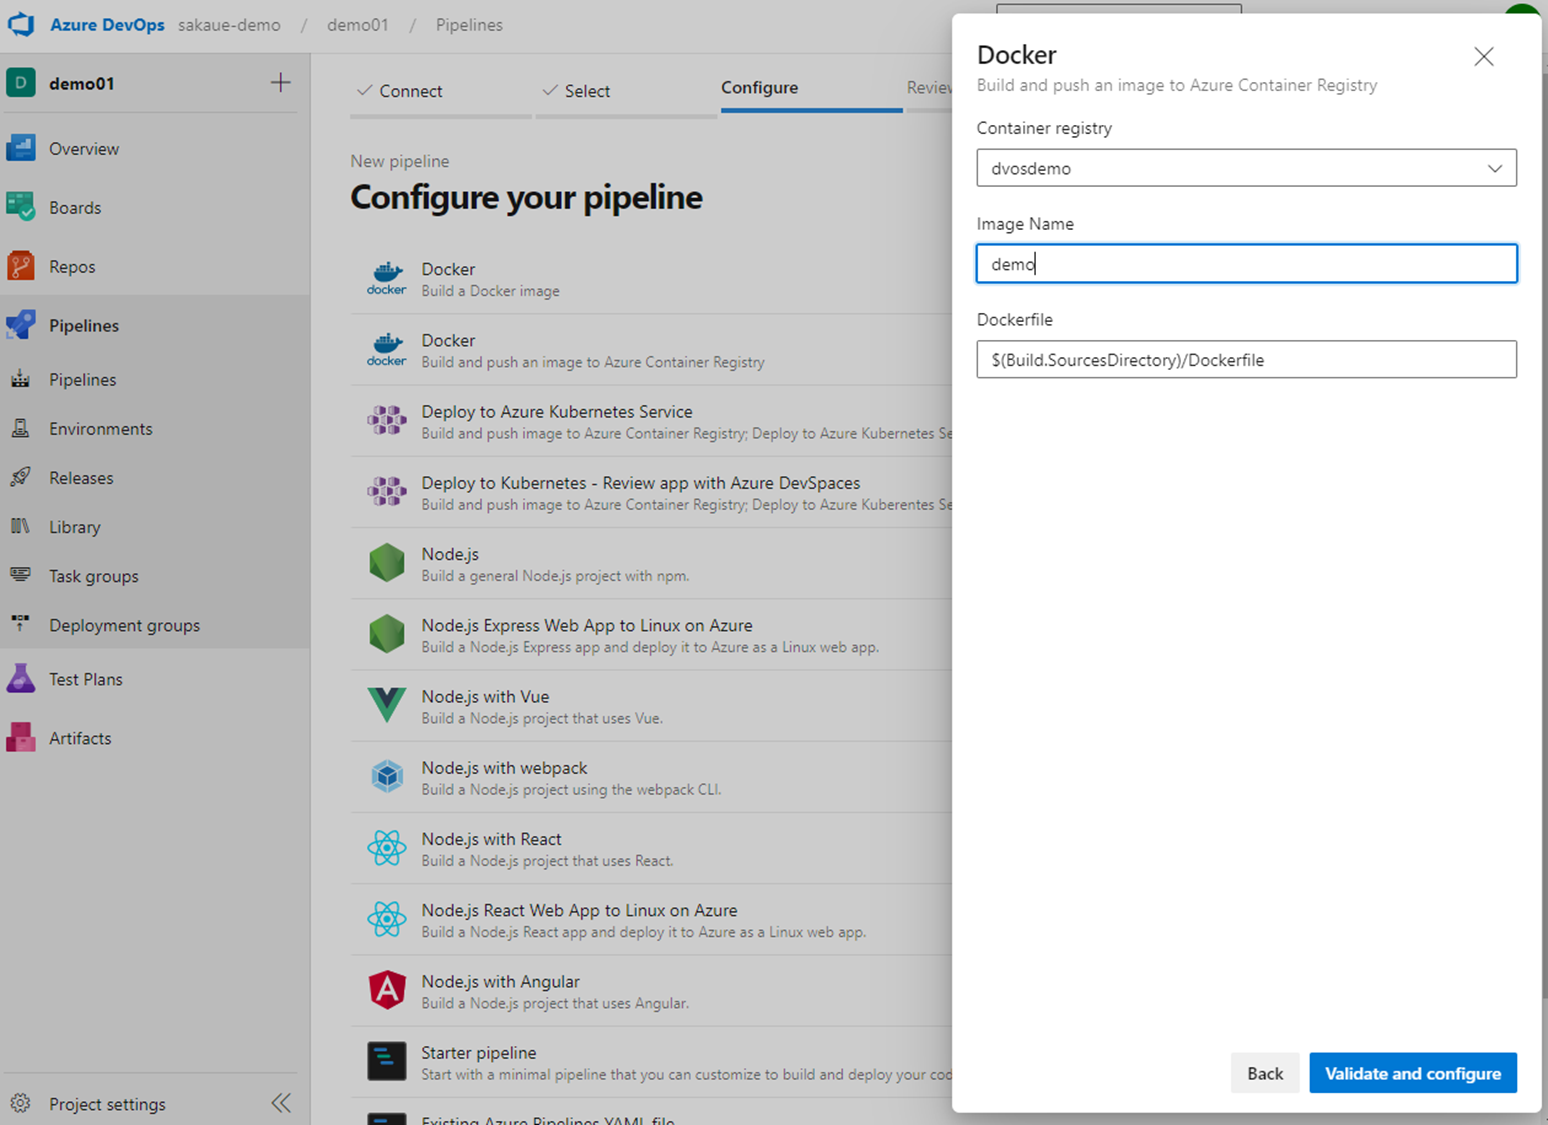Click the Pipelines sub-item icon
The image size is (1548, 1125).
[20, 379]
